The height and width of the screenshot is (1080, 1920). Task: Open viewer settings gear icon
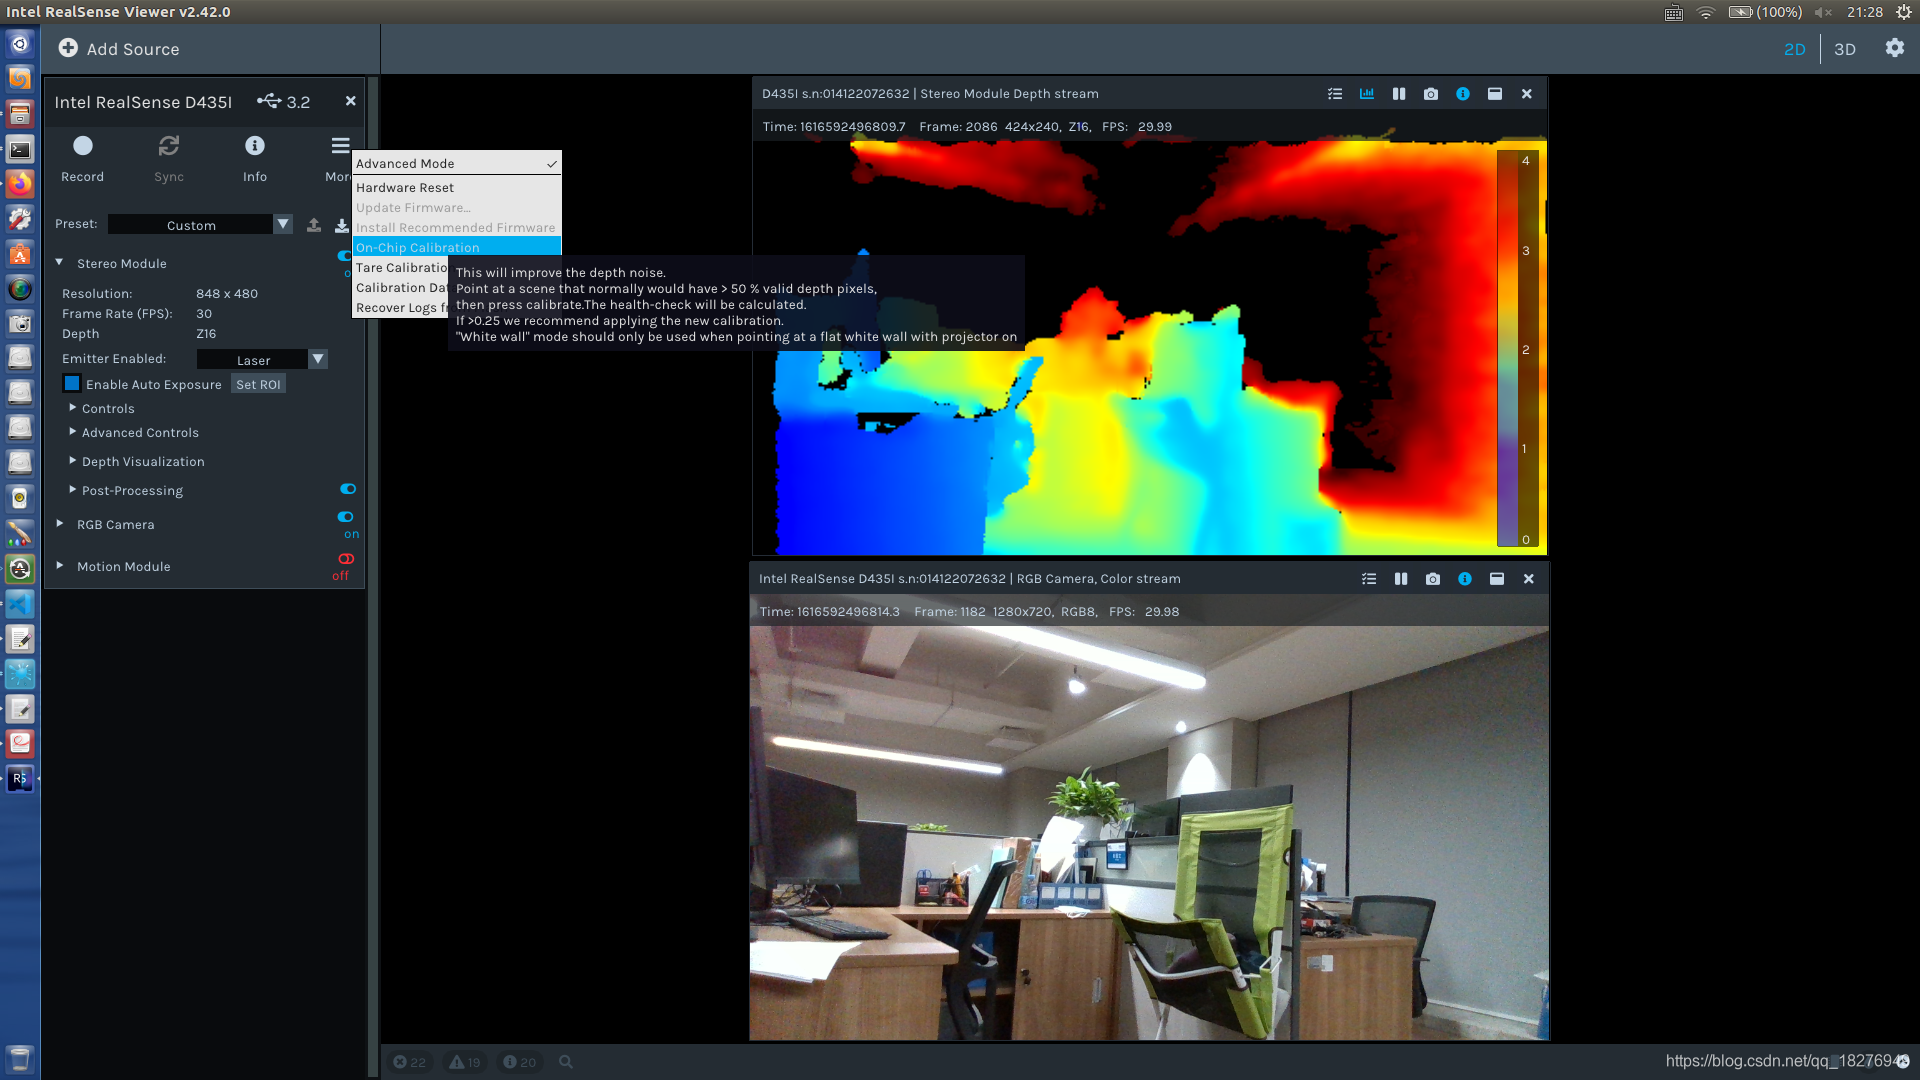1895,48
